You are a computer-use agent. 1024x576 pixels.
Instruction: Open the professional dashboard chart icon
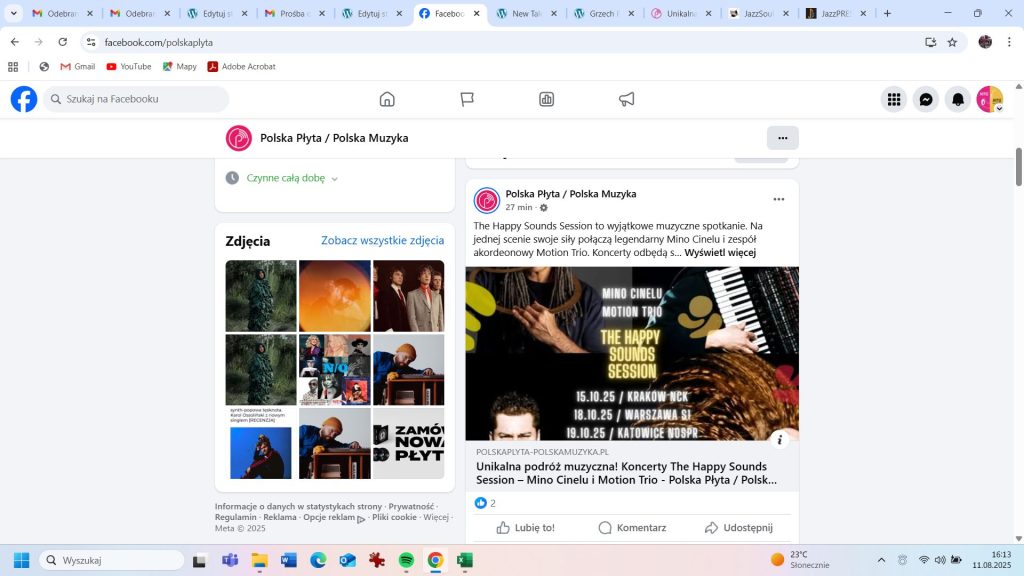[547, 99]
